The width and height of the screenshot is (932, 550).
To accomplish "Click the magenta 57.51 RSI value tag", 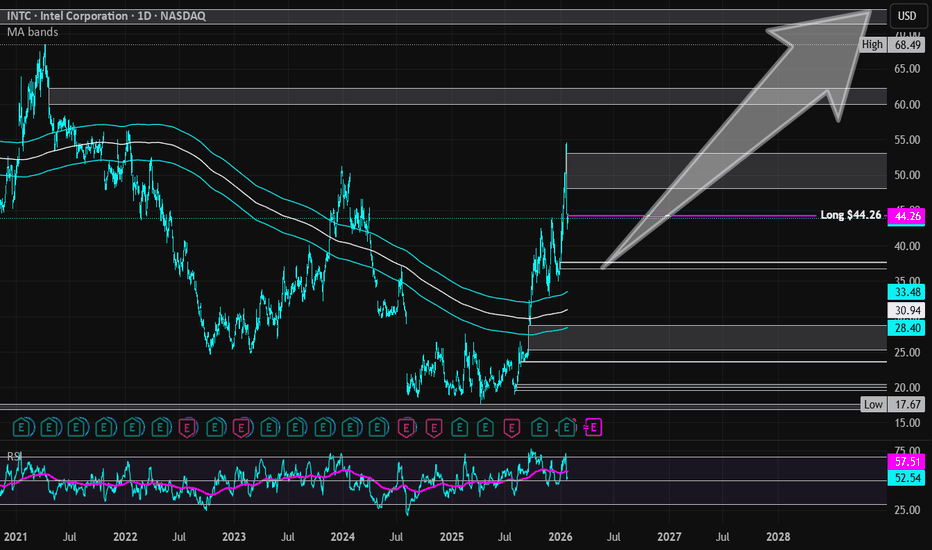I will pos(907,463).
